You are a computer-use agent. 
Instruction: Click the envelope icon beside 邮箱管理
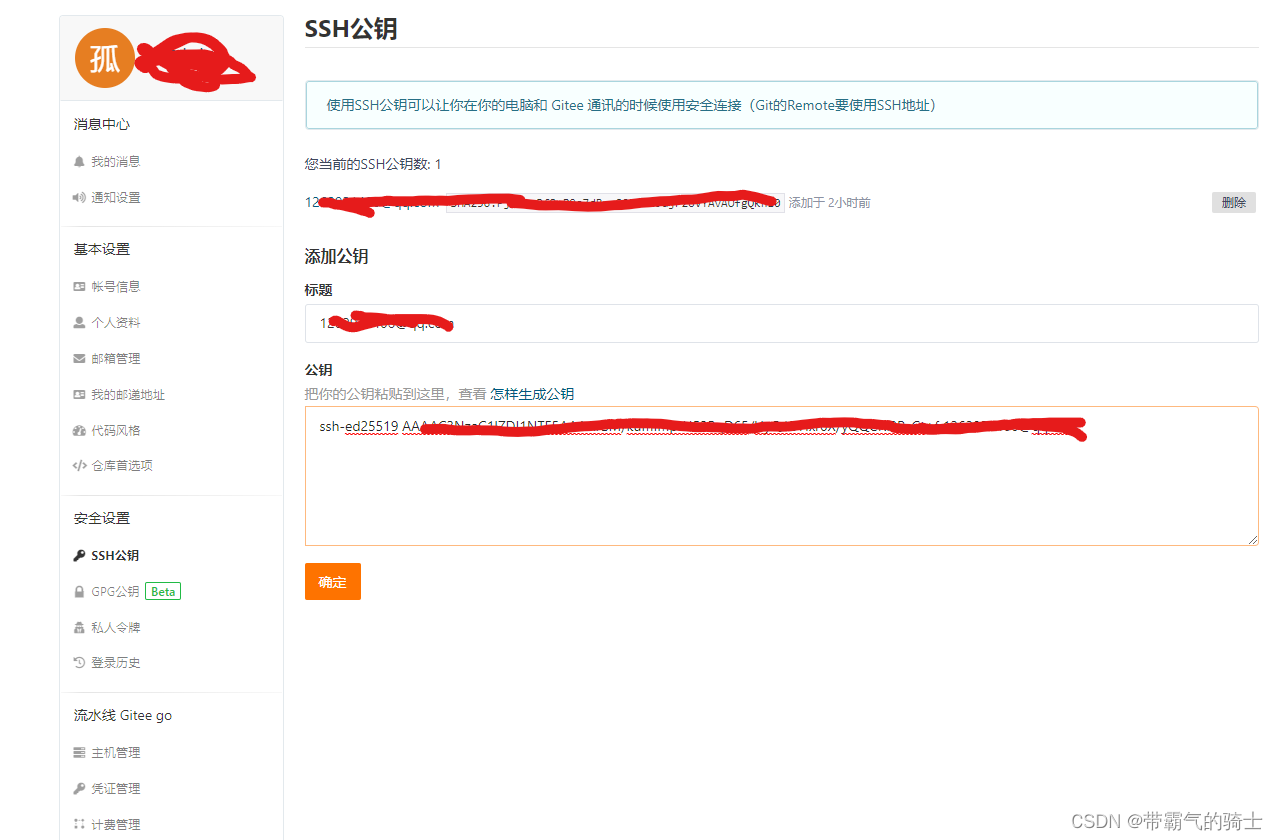click(x=79, y=358)
